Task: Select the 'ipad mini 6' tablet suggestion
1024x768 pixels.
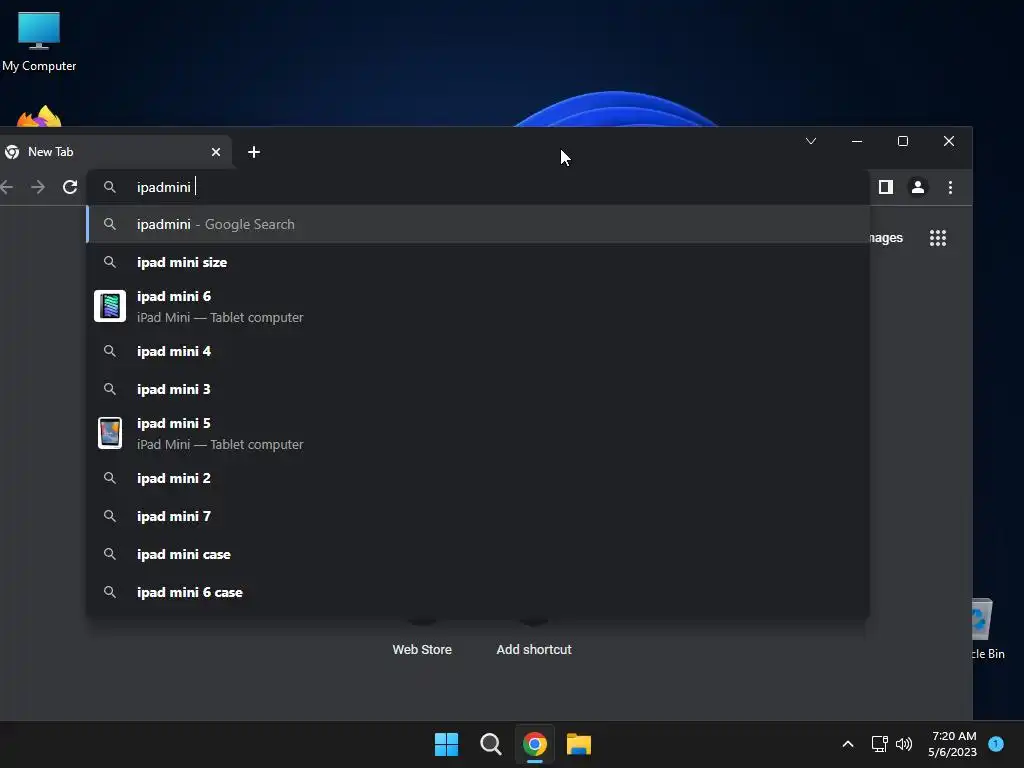Action: pyautogui.click(x=477, y=306)
